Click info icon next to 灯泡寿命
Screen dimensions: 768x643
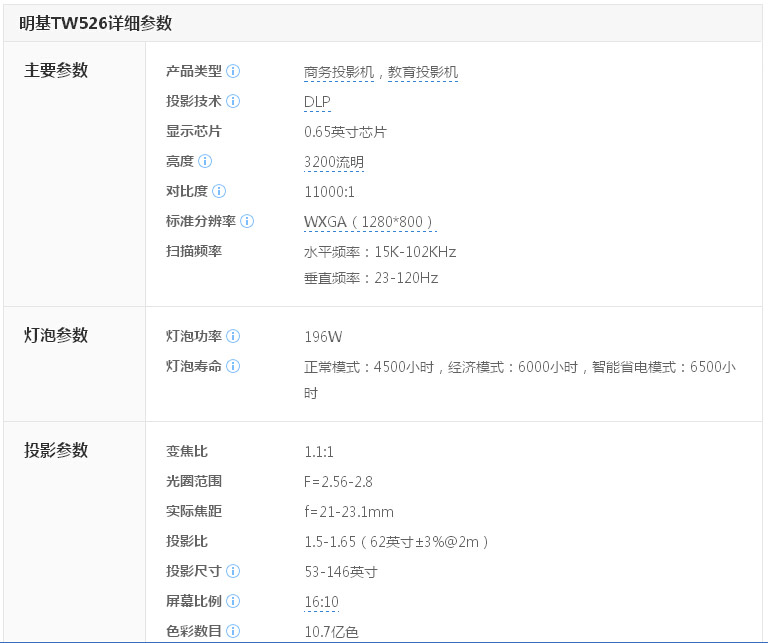pyautogui.click(x=233, y=366)
